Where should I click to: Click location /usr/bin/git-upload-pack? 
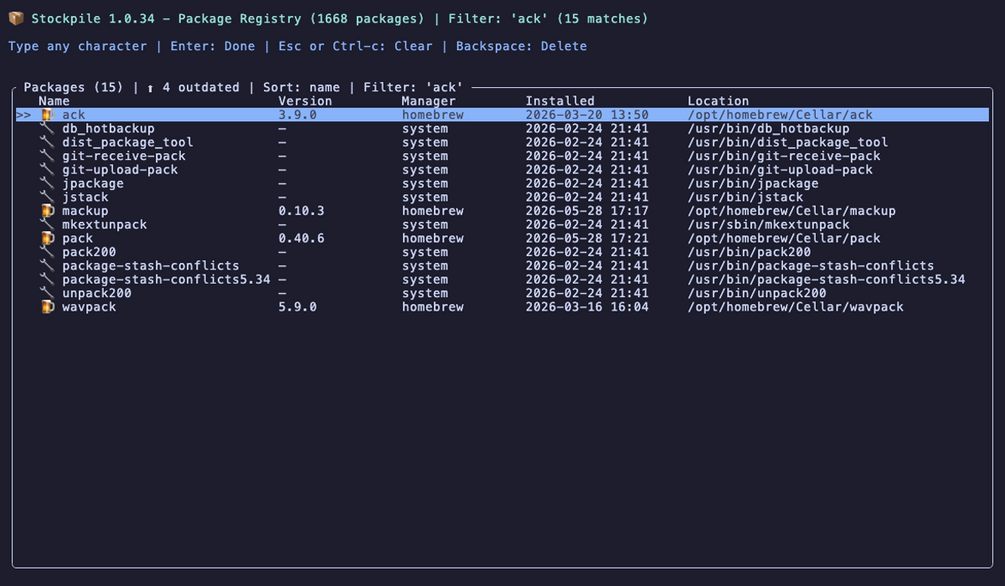(x=780, y=170)
